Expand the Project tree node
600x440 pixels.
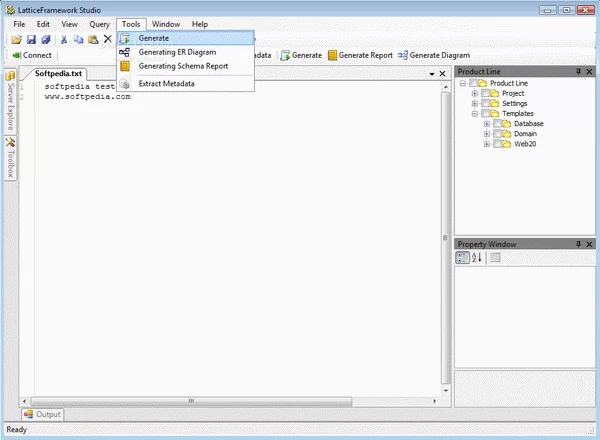(x=474, y=93)
